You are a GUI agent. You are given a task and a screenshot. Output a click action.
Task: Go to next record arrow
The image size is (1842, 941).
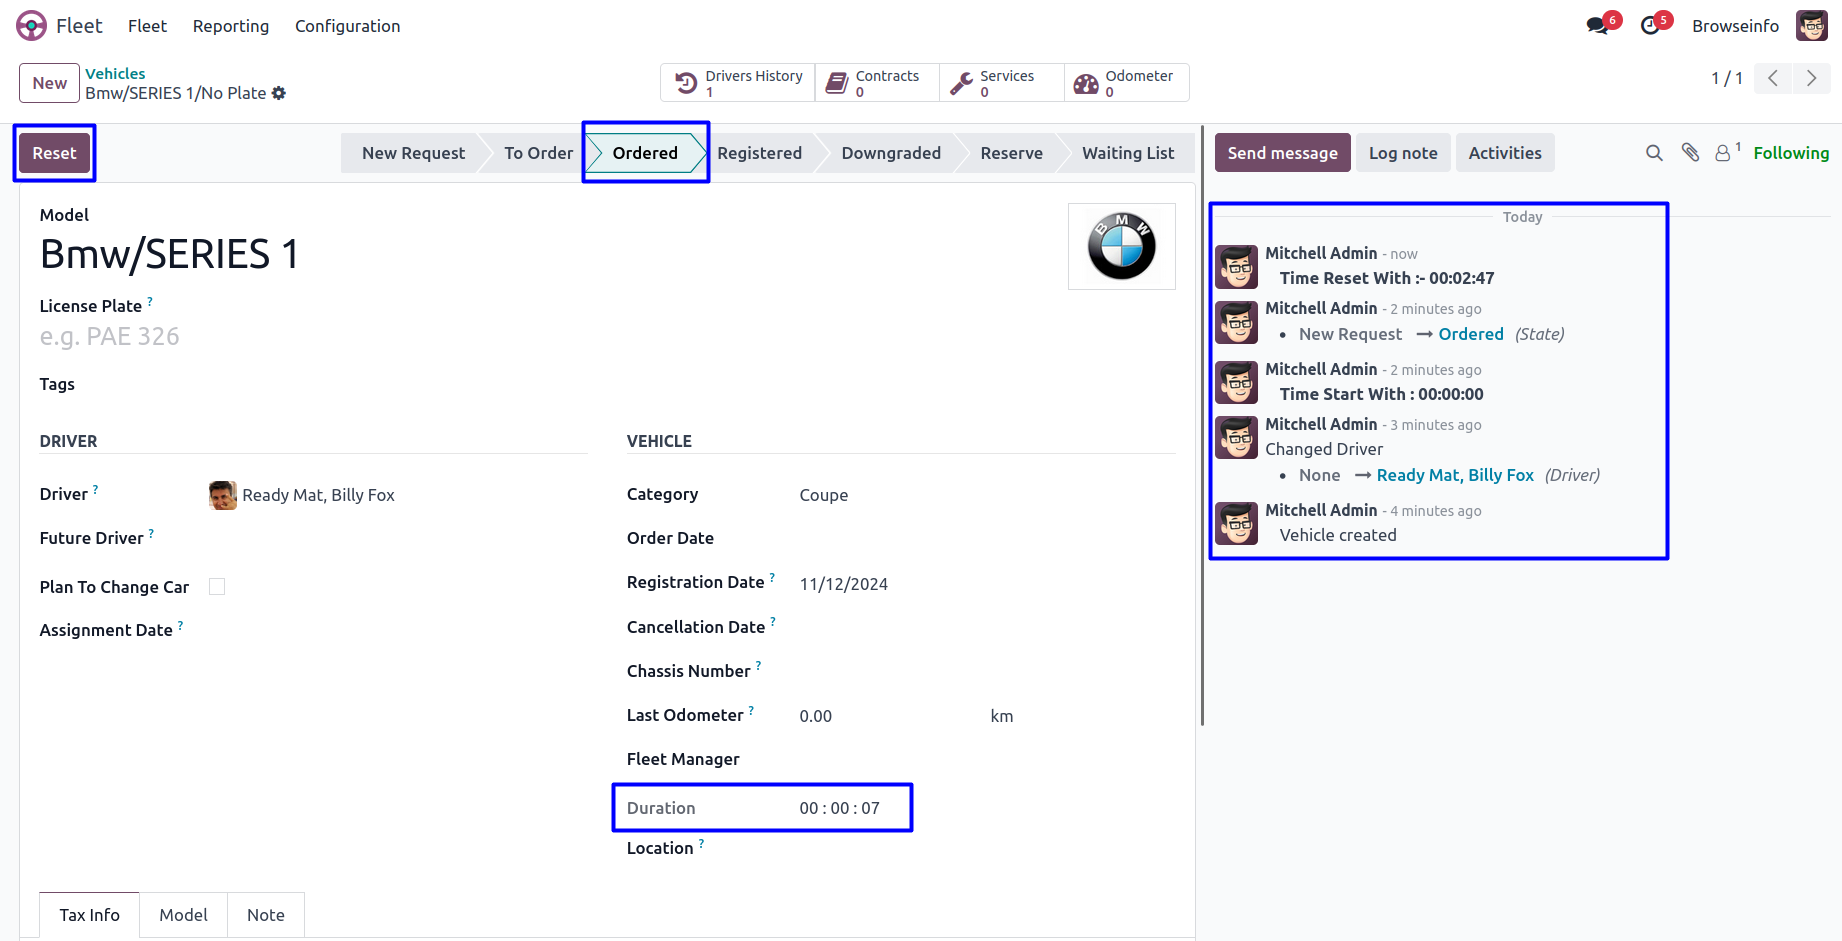tap(1811, 78)
